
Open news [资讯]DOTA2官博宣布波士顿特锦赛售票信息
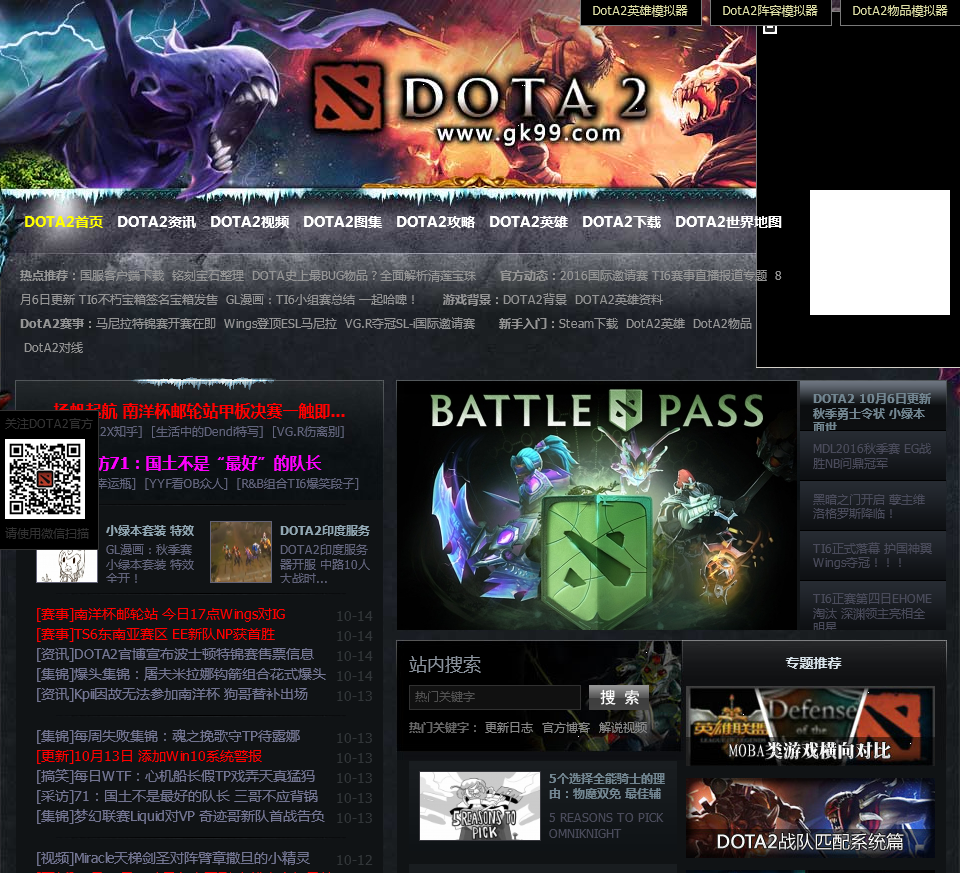pyautogui.click(x=175, y=654)
